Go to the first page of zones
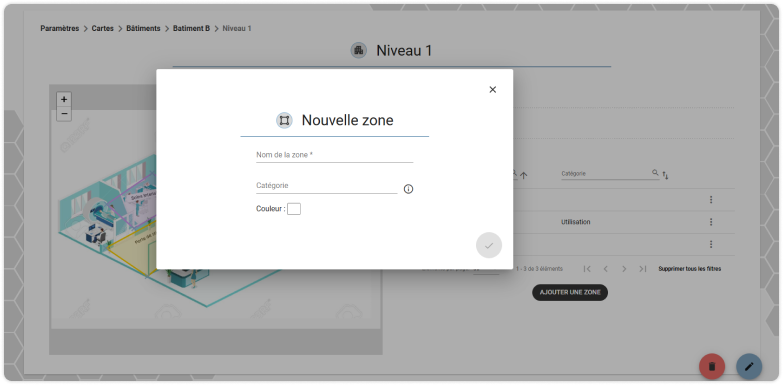Screen dimensions: 783x385 click(x=587, y=269)
